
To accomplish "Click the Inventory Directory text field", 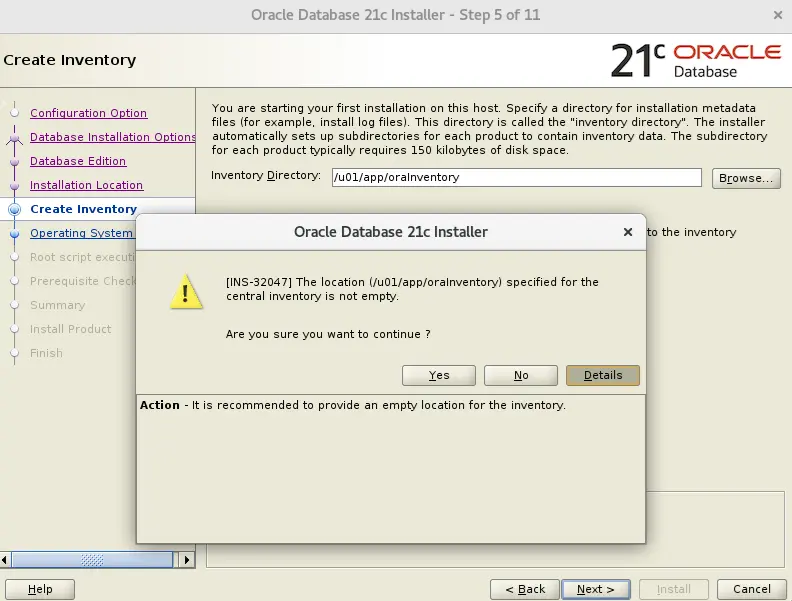I will tap(517, 177).
